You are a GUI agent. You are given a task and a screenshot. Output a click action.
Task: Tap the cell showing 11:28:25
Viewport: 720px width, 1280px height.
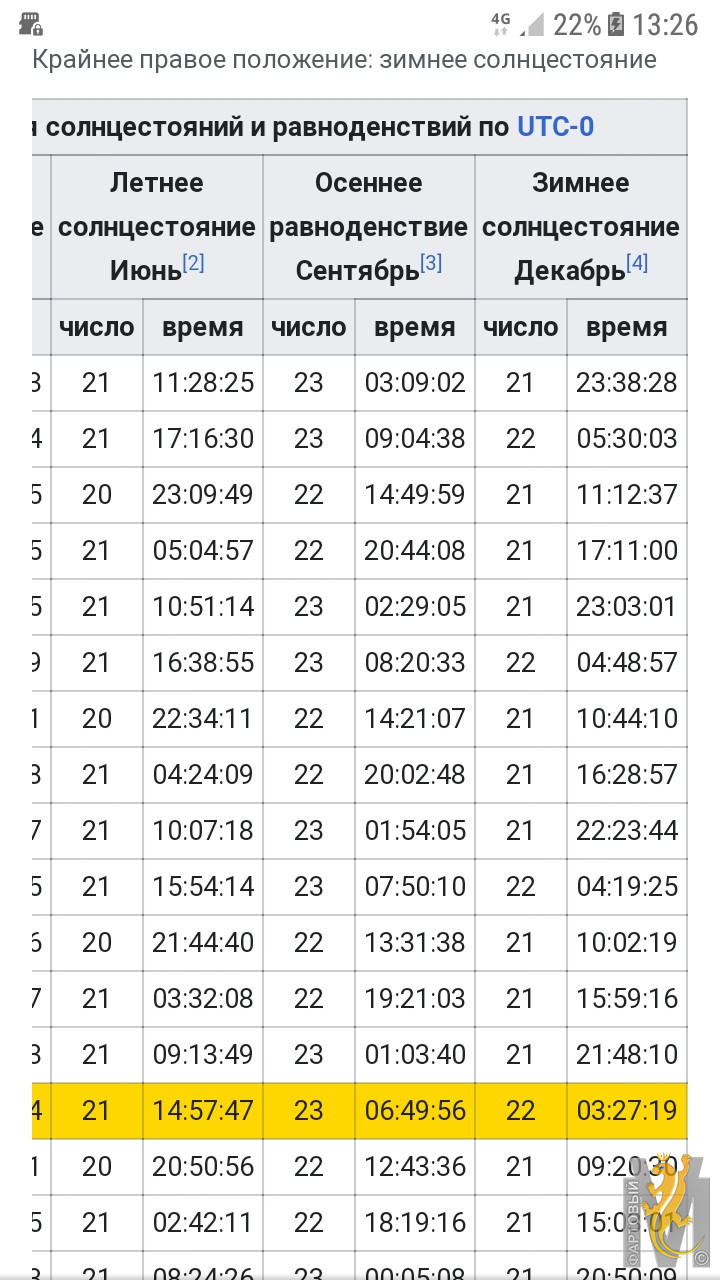[x=203, y=382]
